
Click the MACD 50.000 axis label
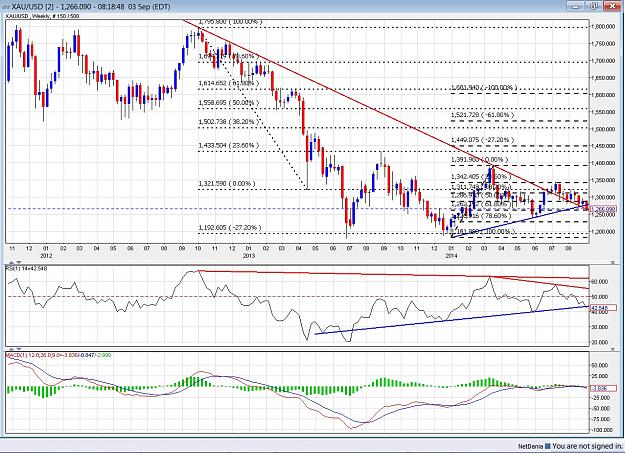coord(600,365)
